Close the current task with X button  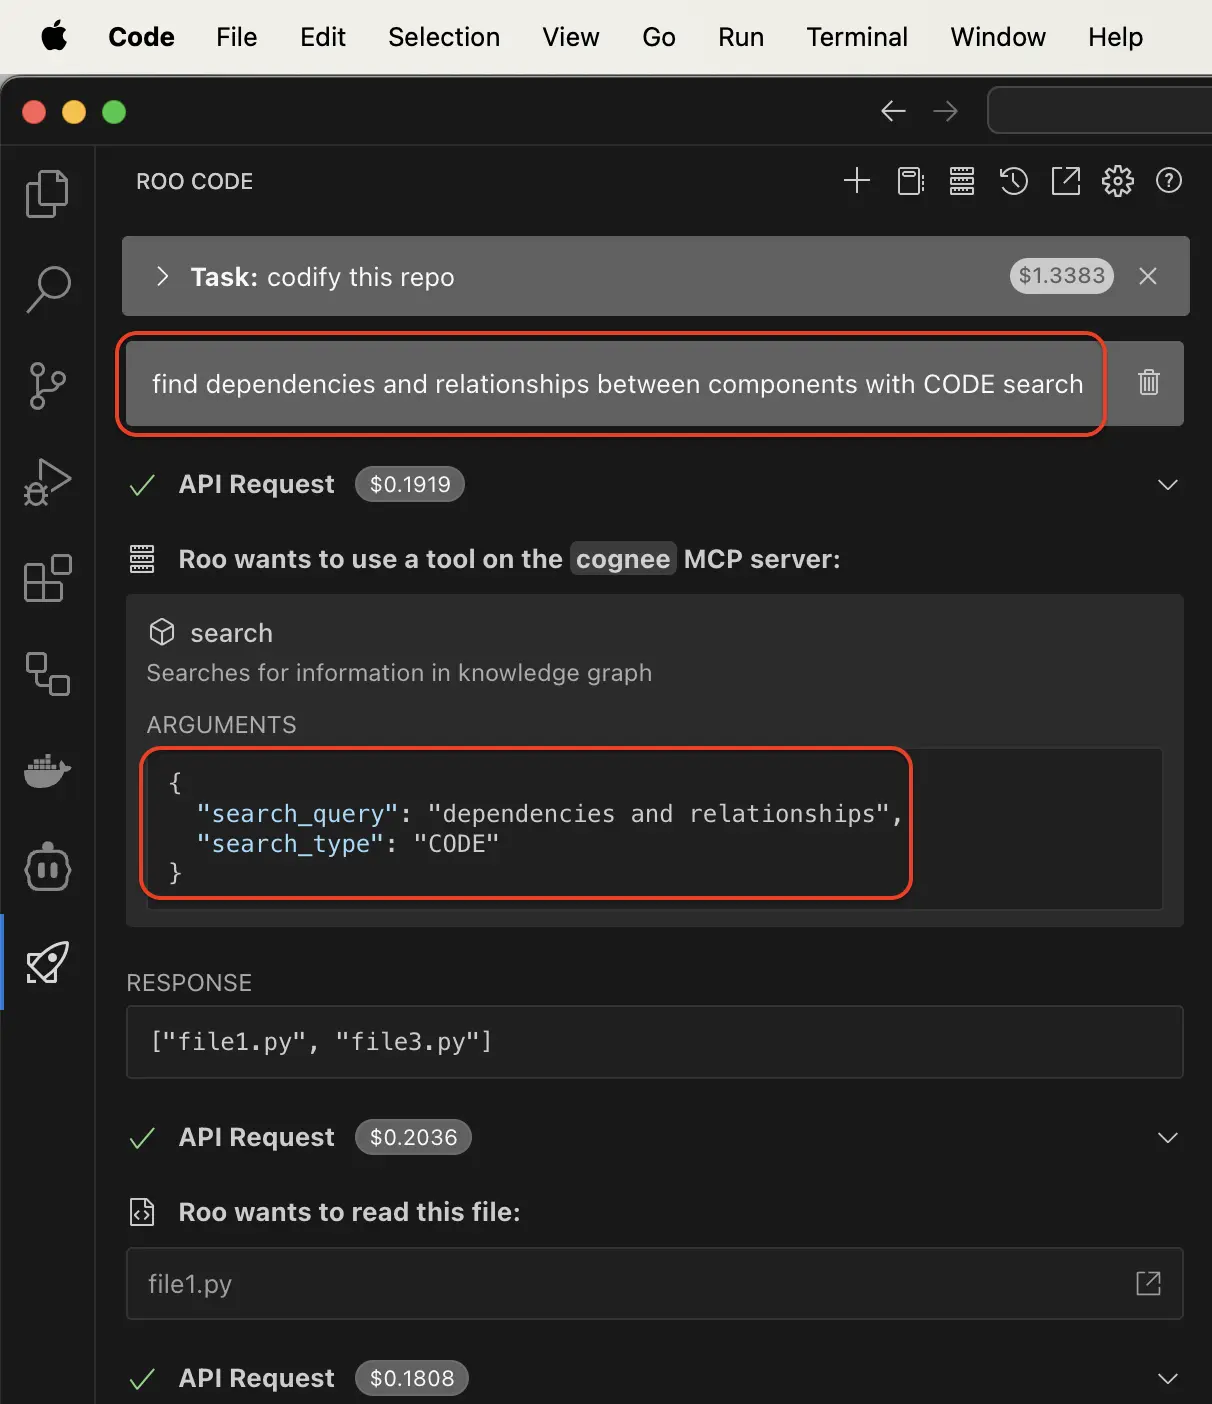click(1148, 276)
